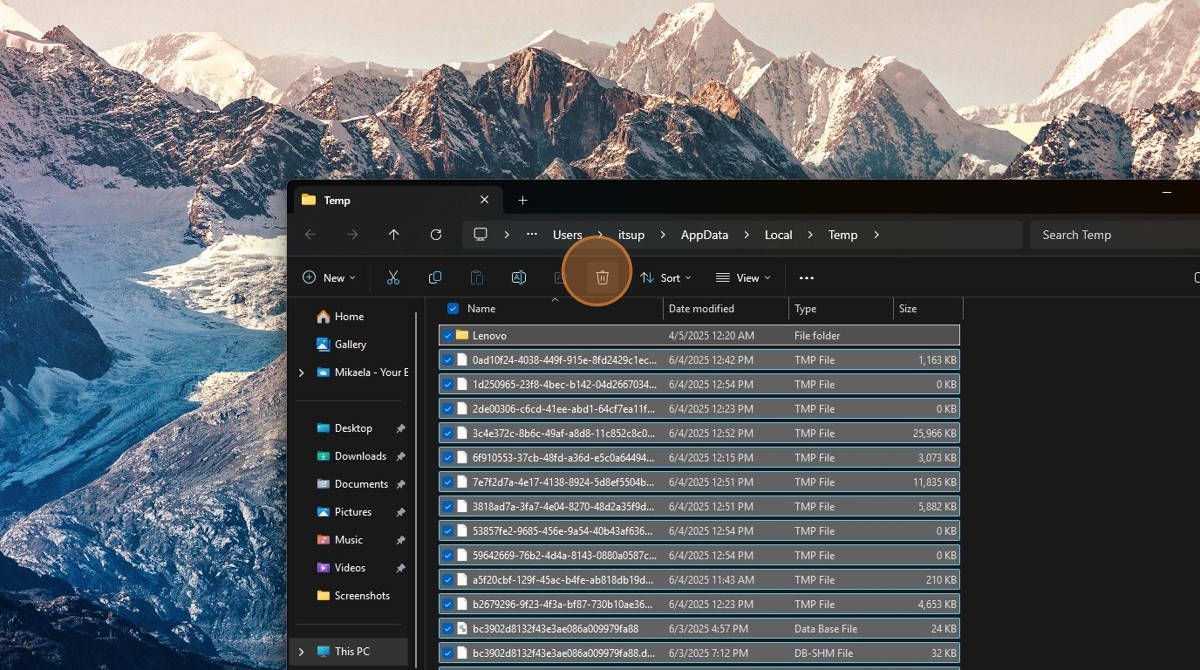Image resolution: width=1200 pixels, height=670 pixels.
Task: Uncheck the Lenovo folder checkbox
Action: pyautogui.click(x=448, y=336)
